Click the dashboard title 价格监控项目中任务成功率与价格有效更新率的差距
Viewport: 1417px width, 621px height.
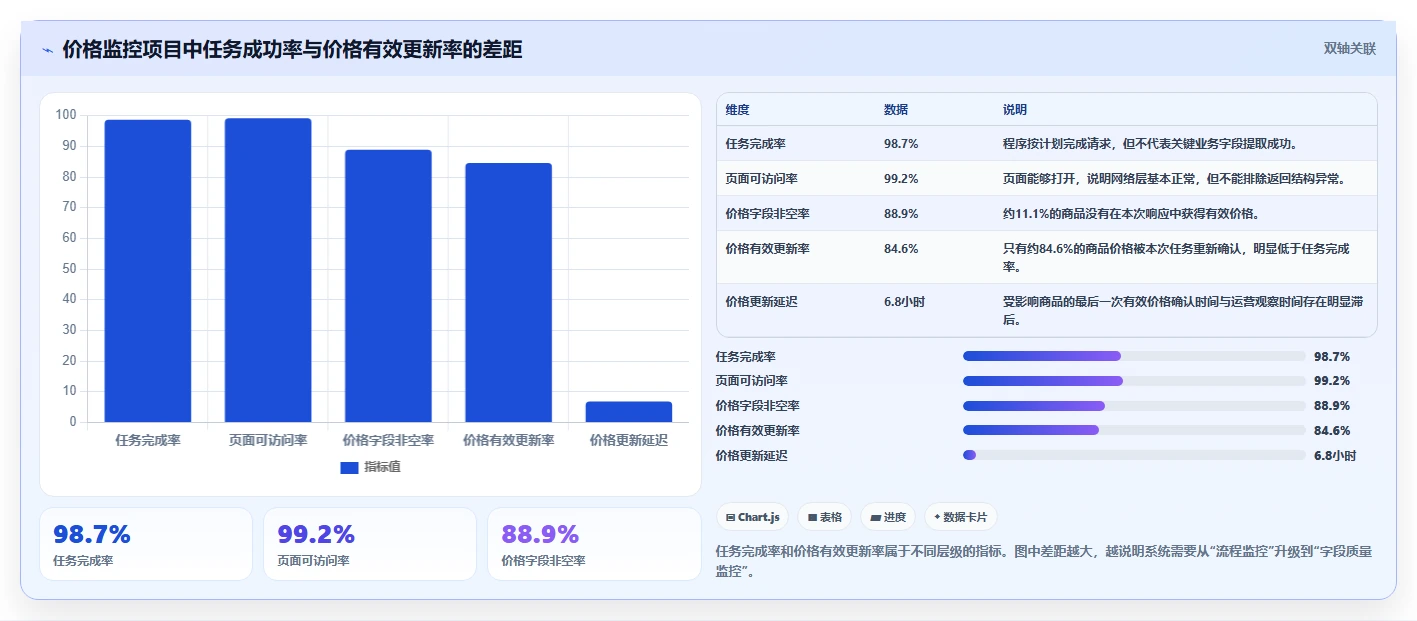pos(292,50)
